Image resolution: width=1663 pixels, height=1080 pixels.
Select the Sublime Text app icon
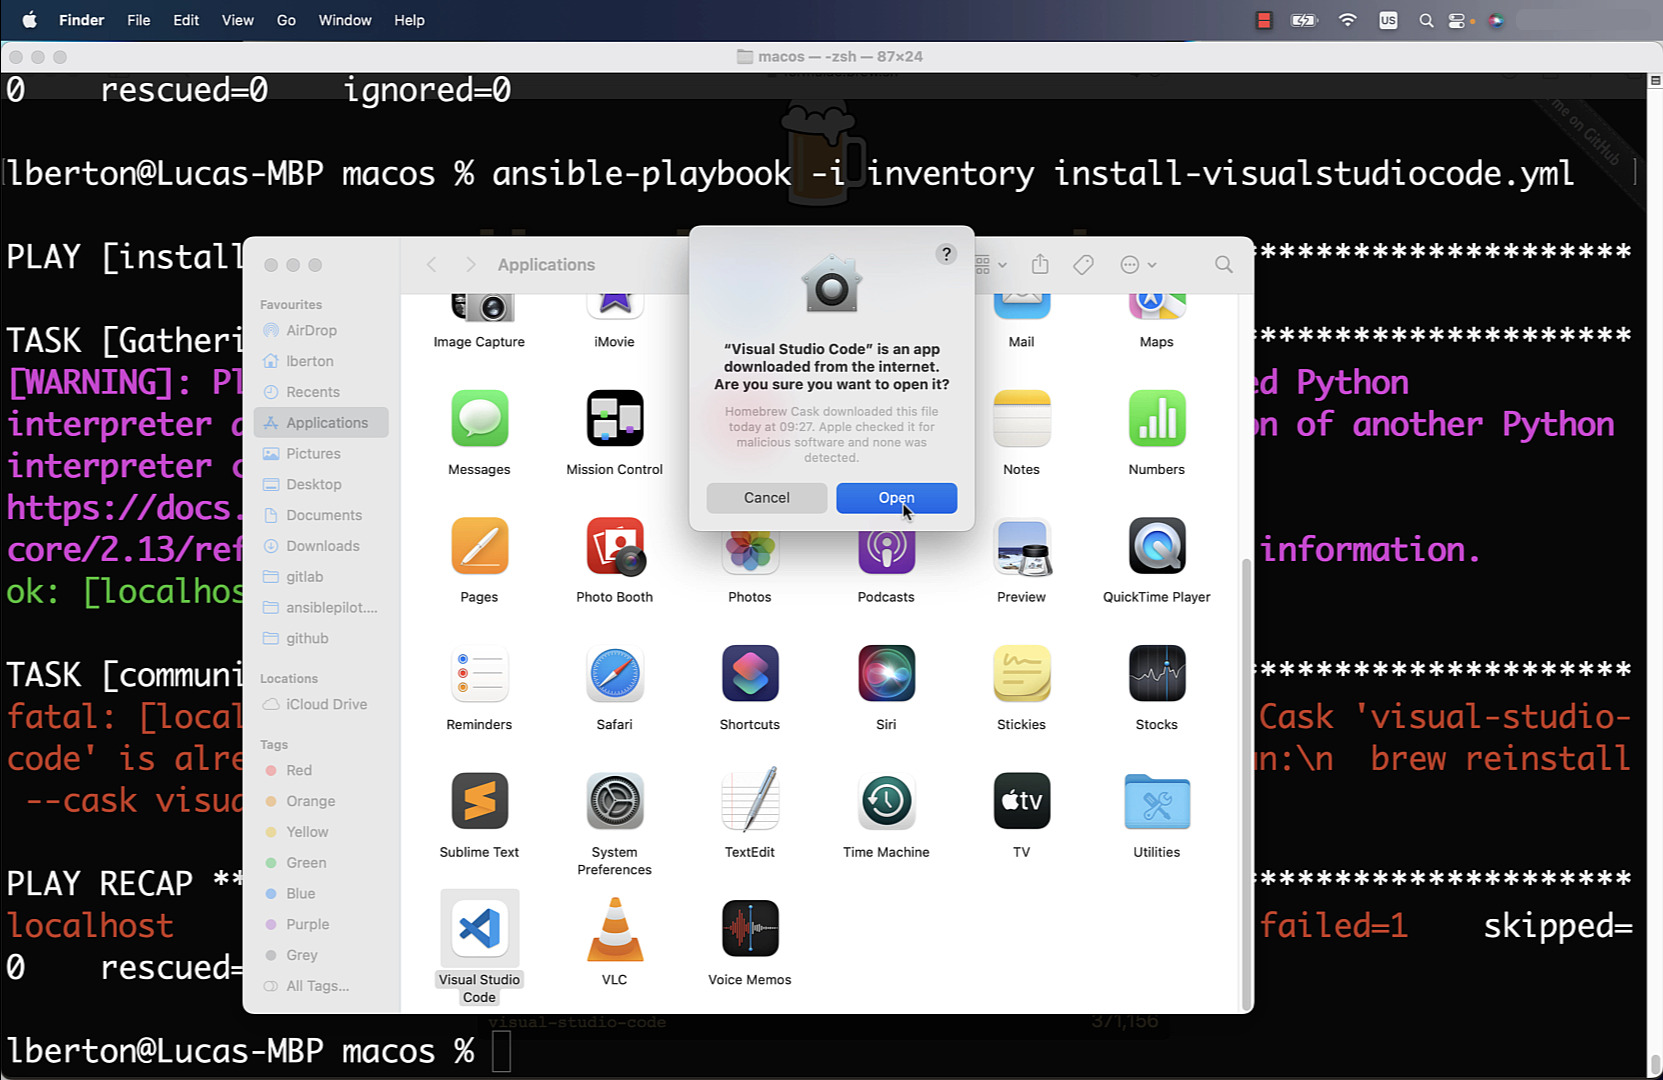(x=479, y=801)
